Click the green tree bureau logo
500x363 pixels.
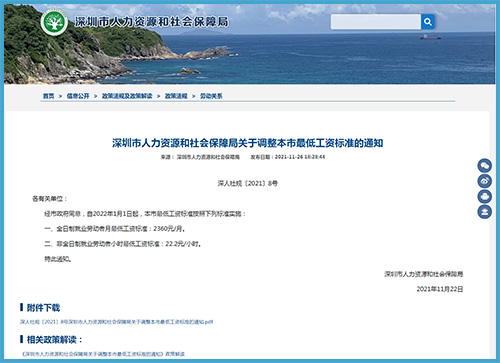(x=54, y=22)
